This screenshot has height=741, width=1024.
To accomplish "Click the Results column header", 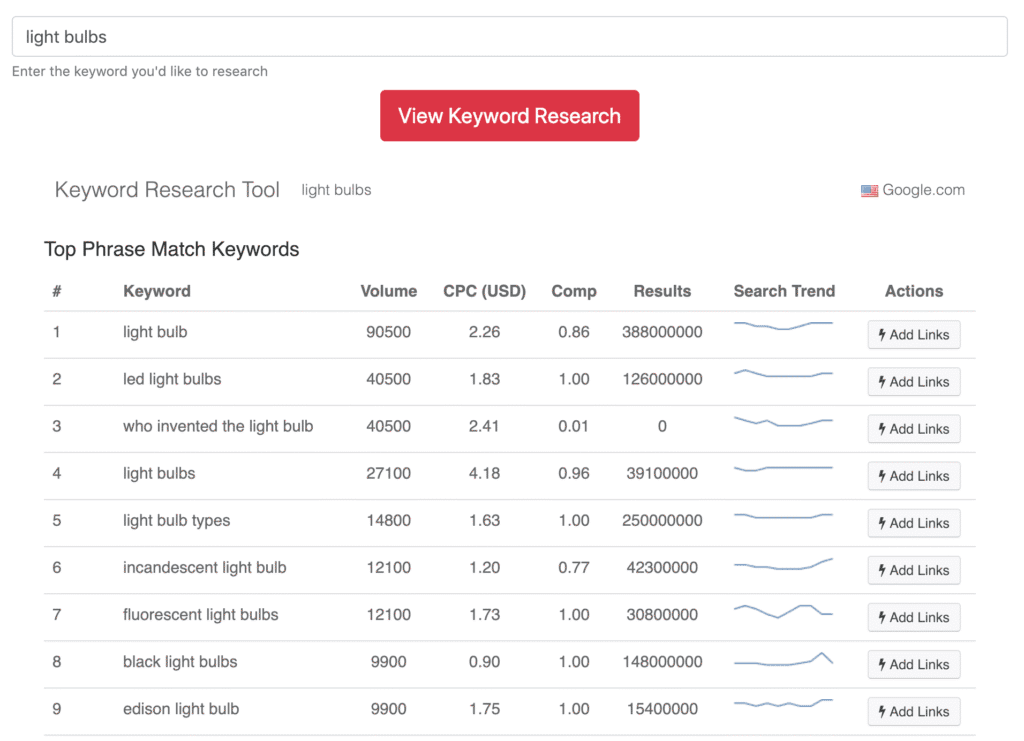I will [662, 291].
